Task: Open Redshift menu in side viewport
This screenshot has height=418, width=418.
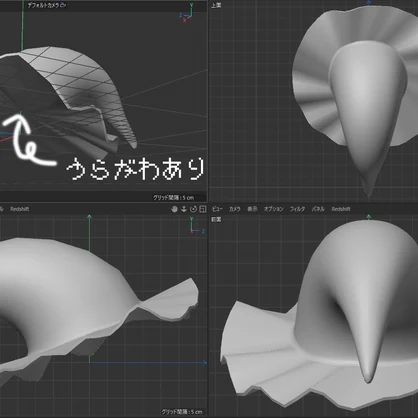Action: [20, 209]
